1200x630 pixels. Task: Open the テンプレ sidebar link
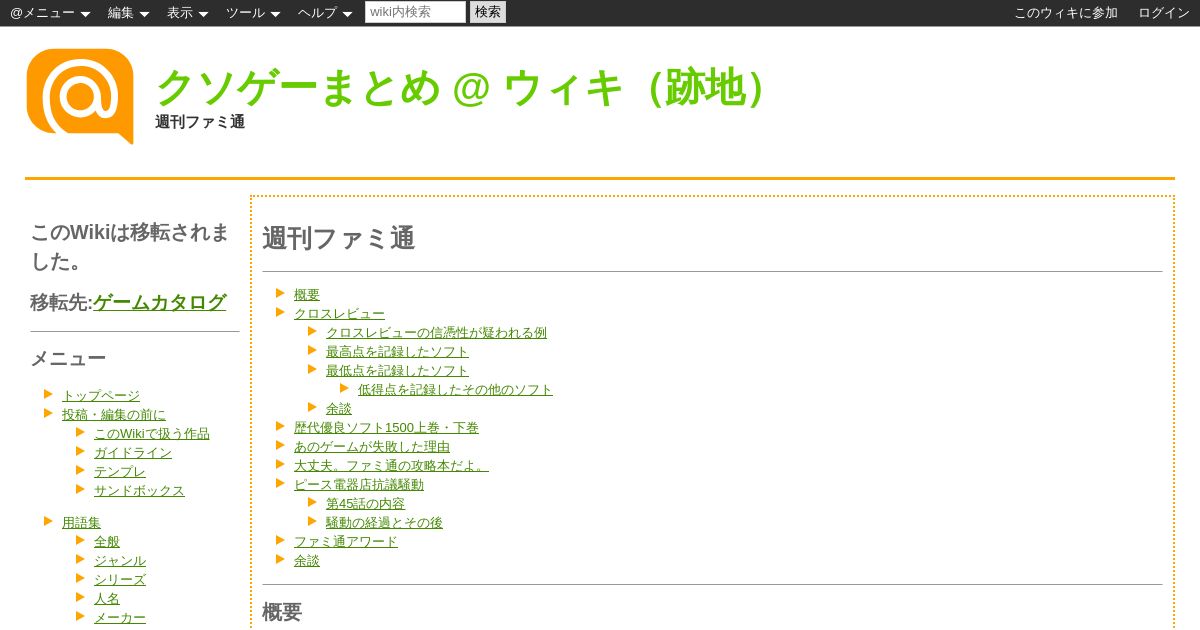pos(120,472)
